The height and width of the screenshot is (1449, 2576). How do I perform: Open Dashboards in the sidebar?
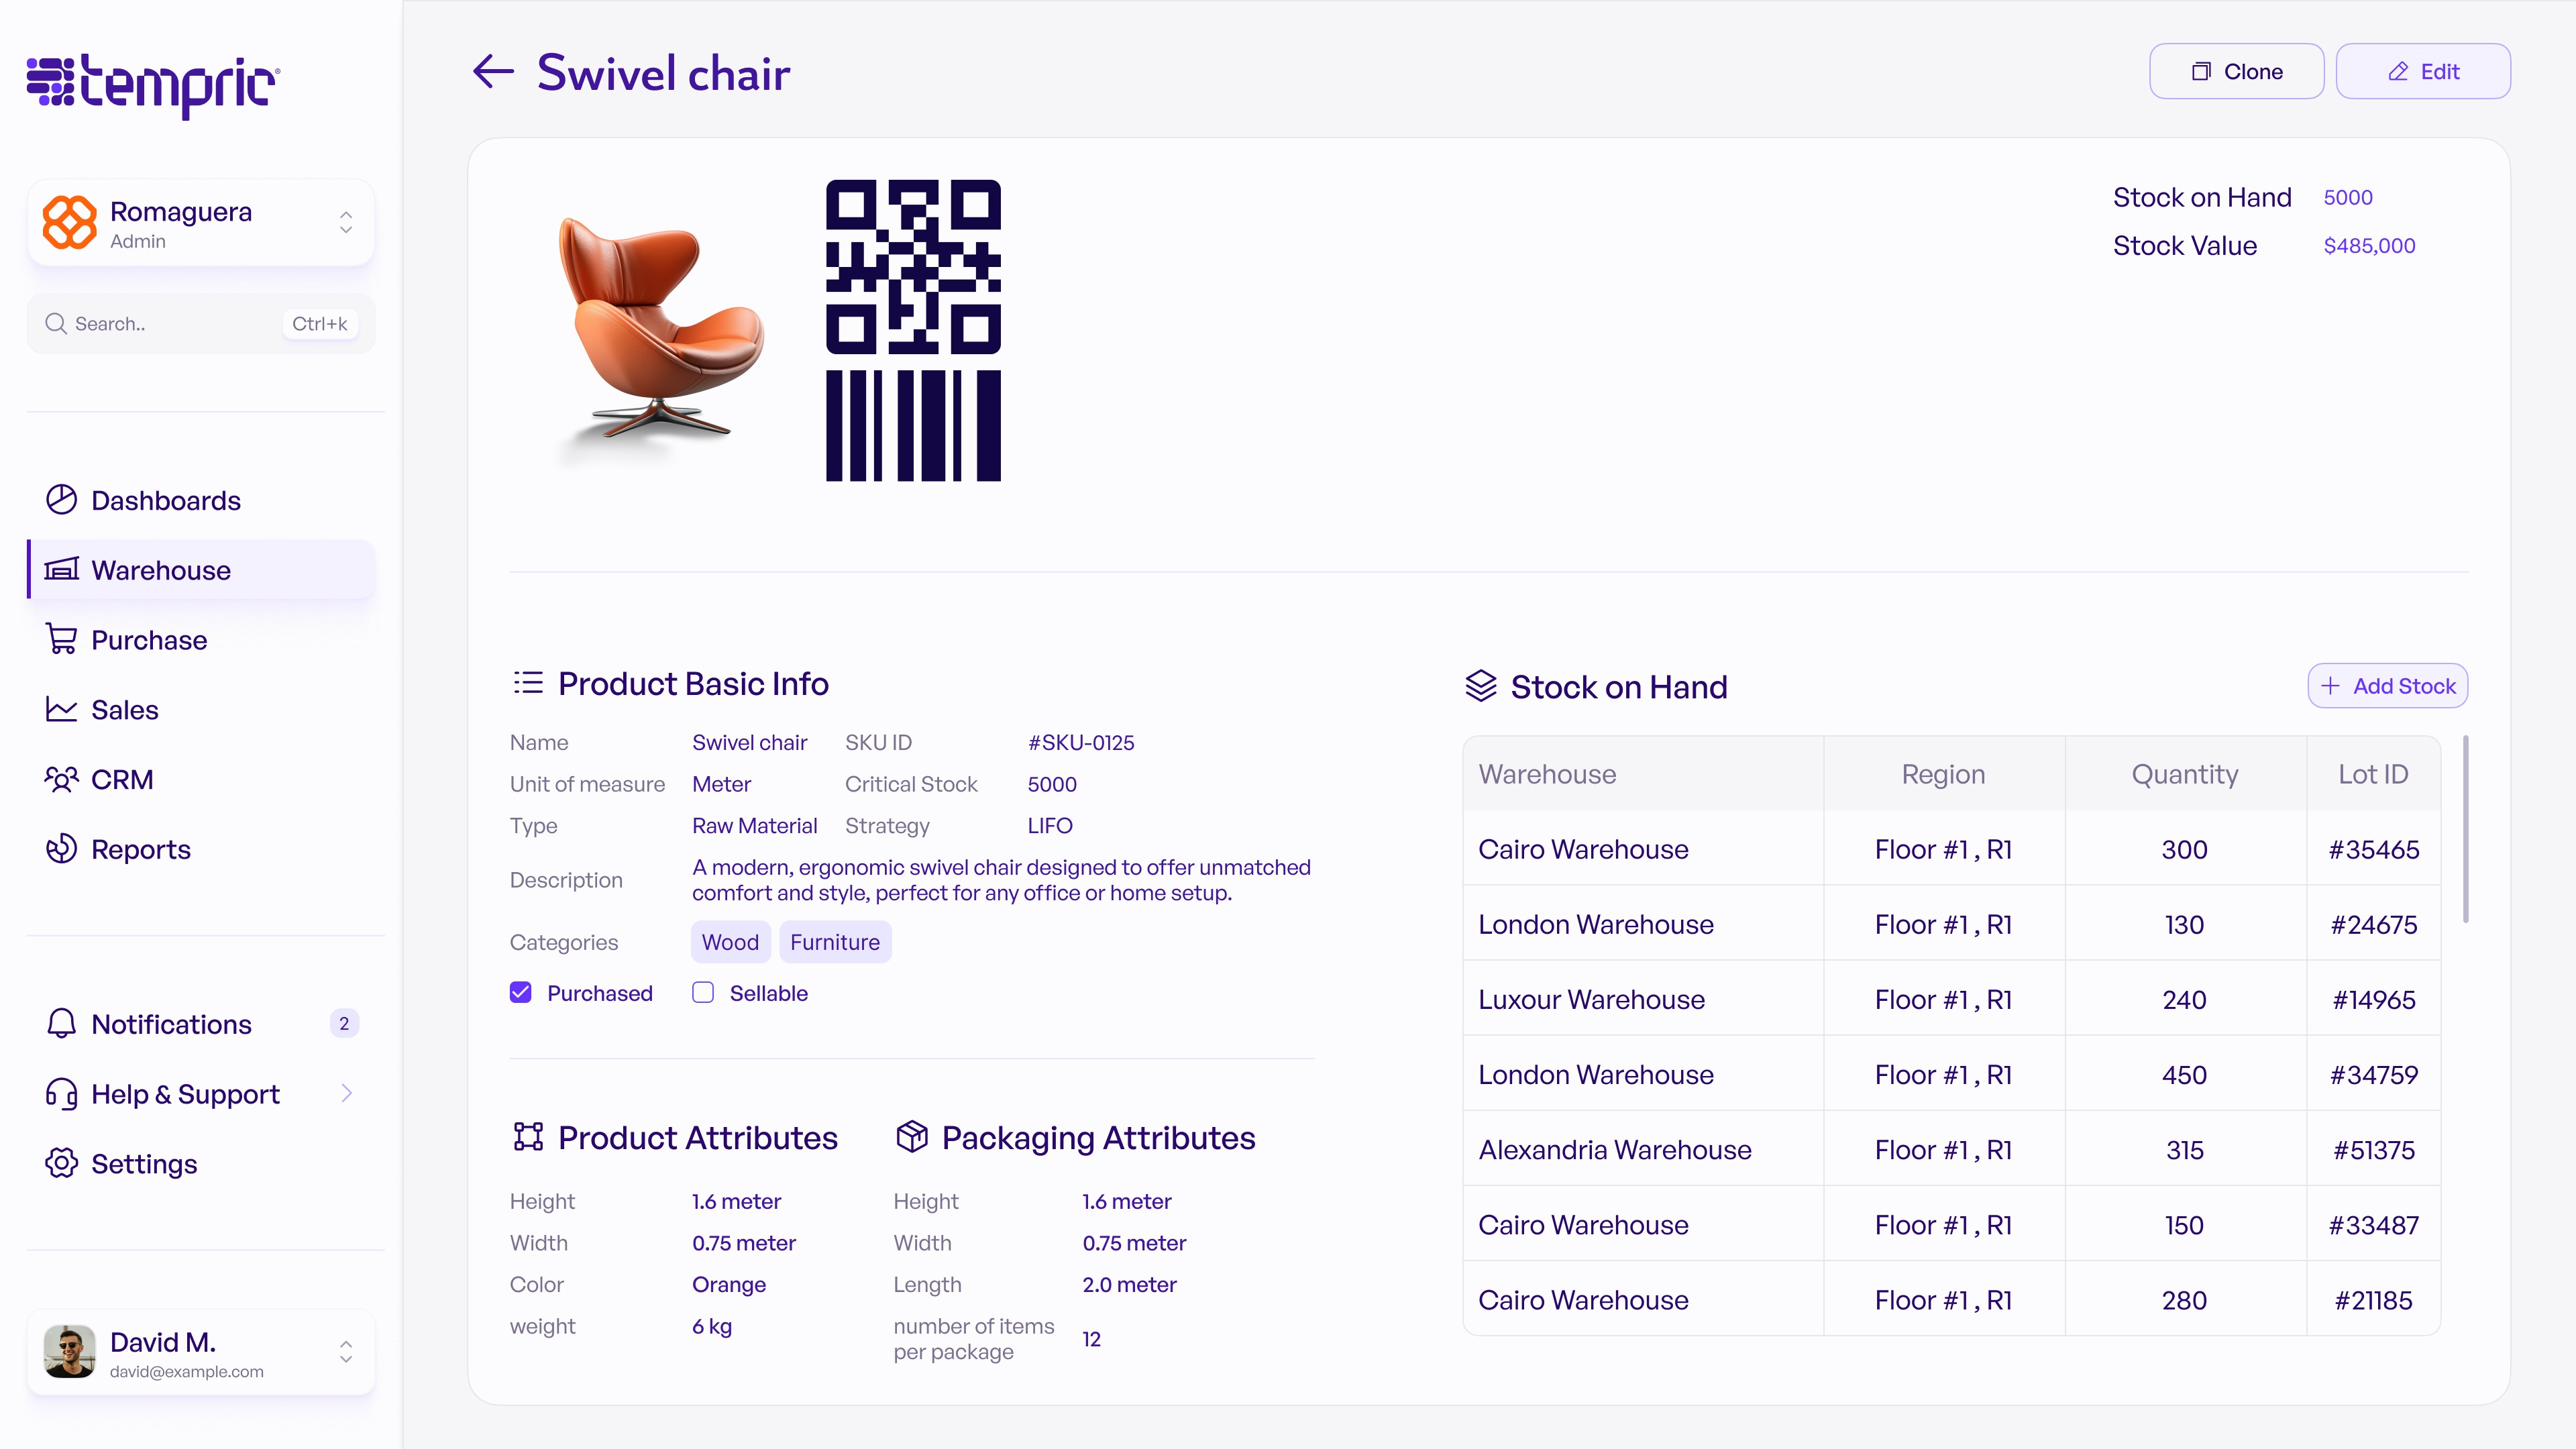tap(201, 500)
